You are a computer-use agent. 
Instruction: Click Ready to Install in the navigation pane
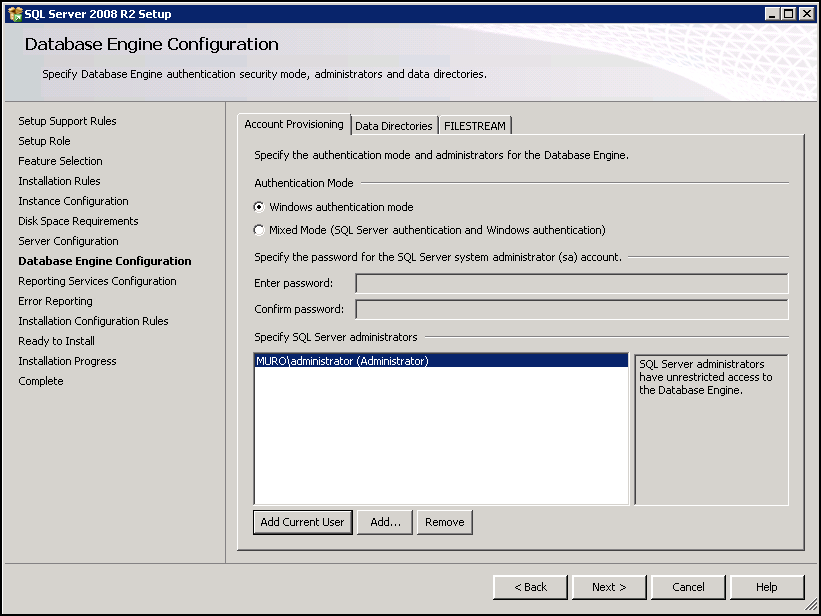(56, 341)
